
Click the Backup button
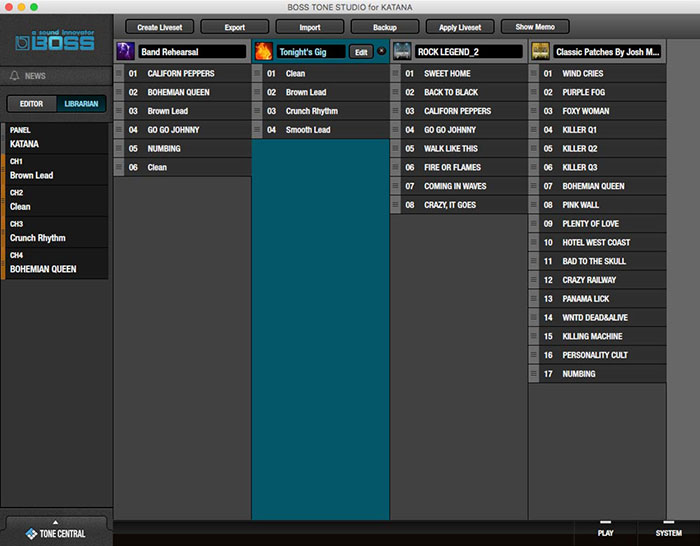[x=385, y=27]
